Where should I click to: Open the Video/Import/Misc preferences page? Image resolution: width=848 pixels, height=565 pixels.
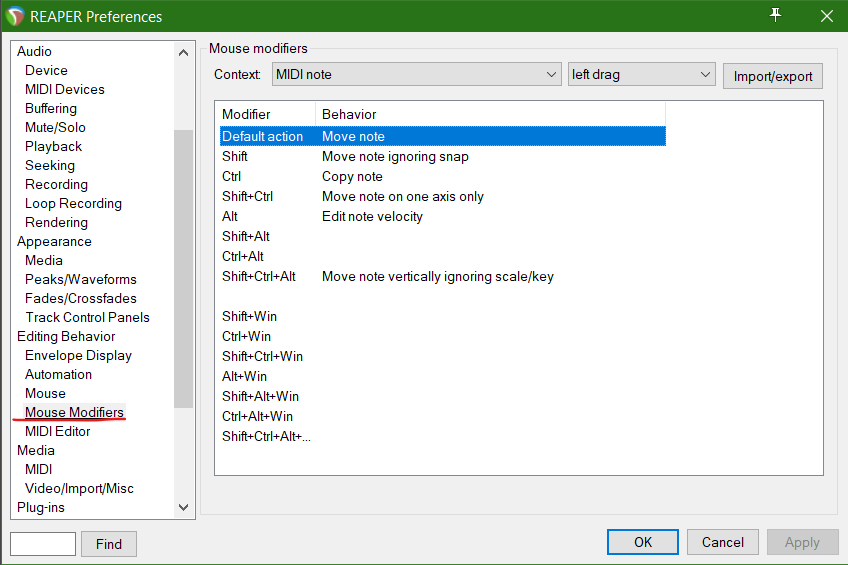(x=79, y=488)
